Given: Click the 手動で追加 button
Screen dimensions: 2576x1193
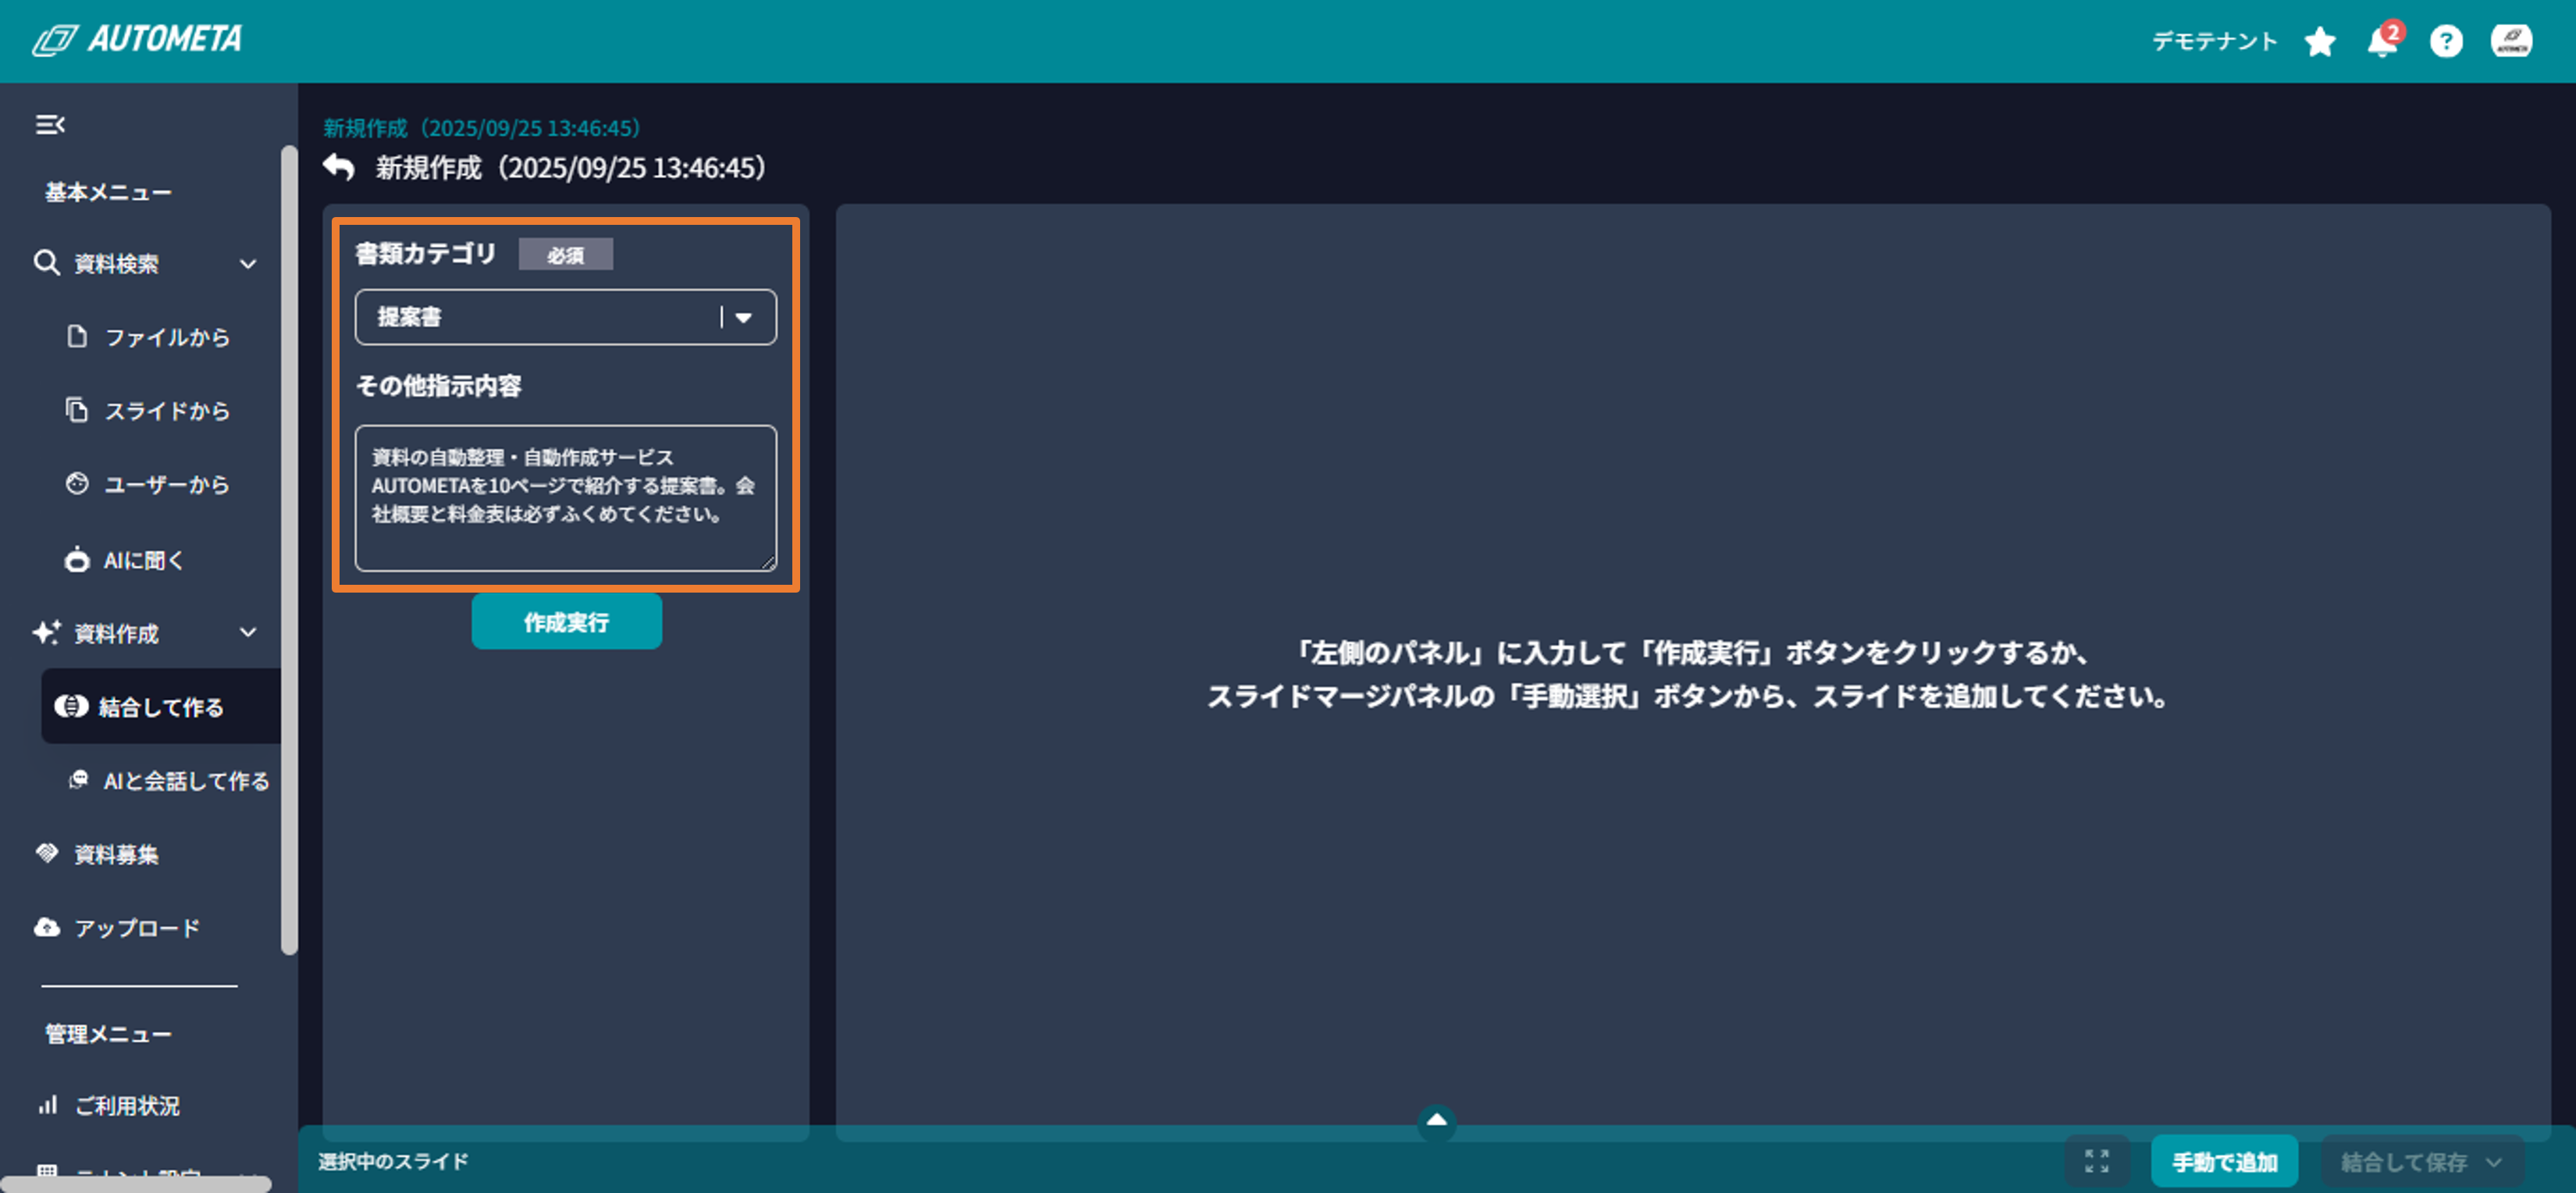Looking at the screenshot, I should pyautogui.click(x=2224, y=1162).
